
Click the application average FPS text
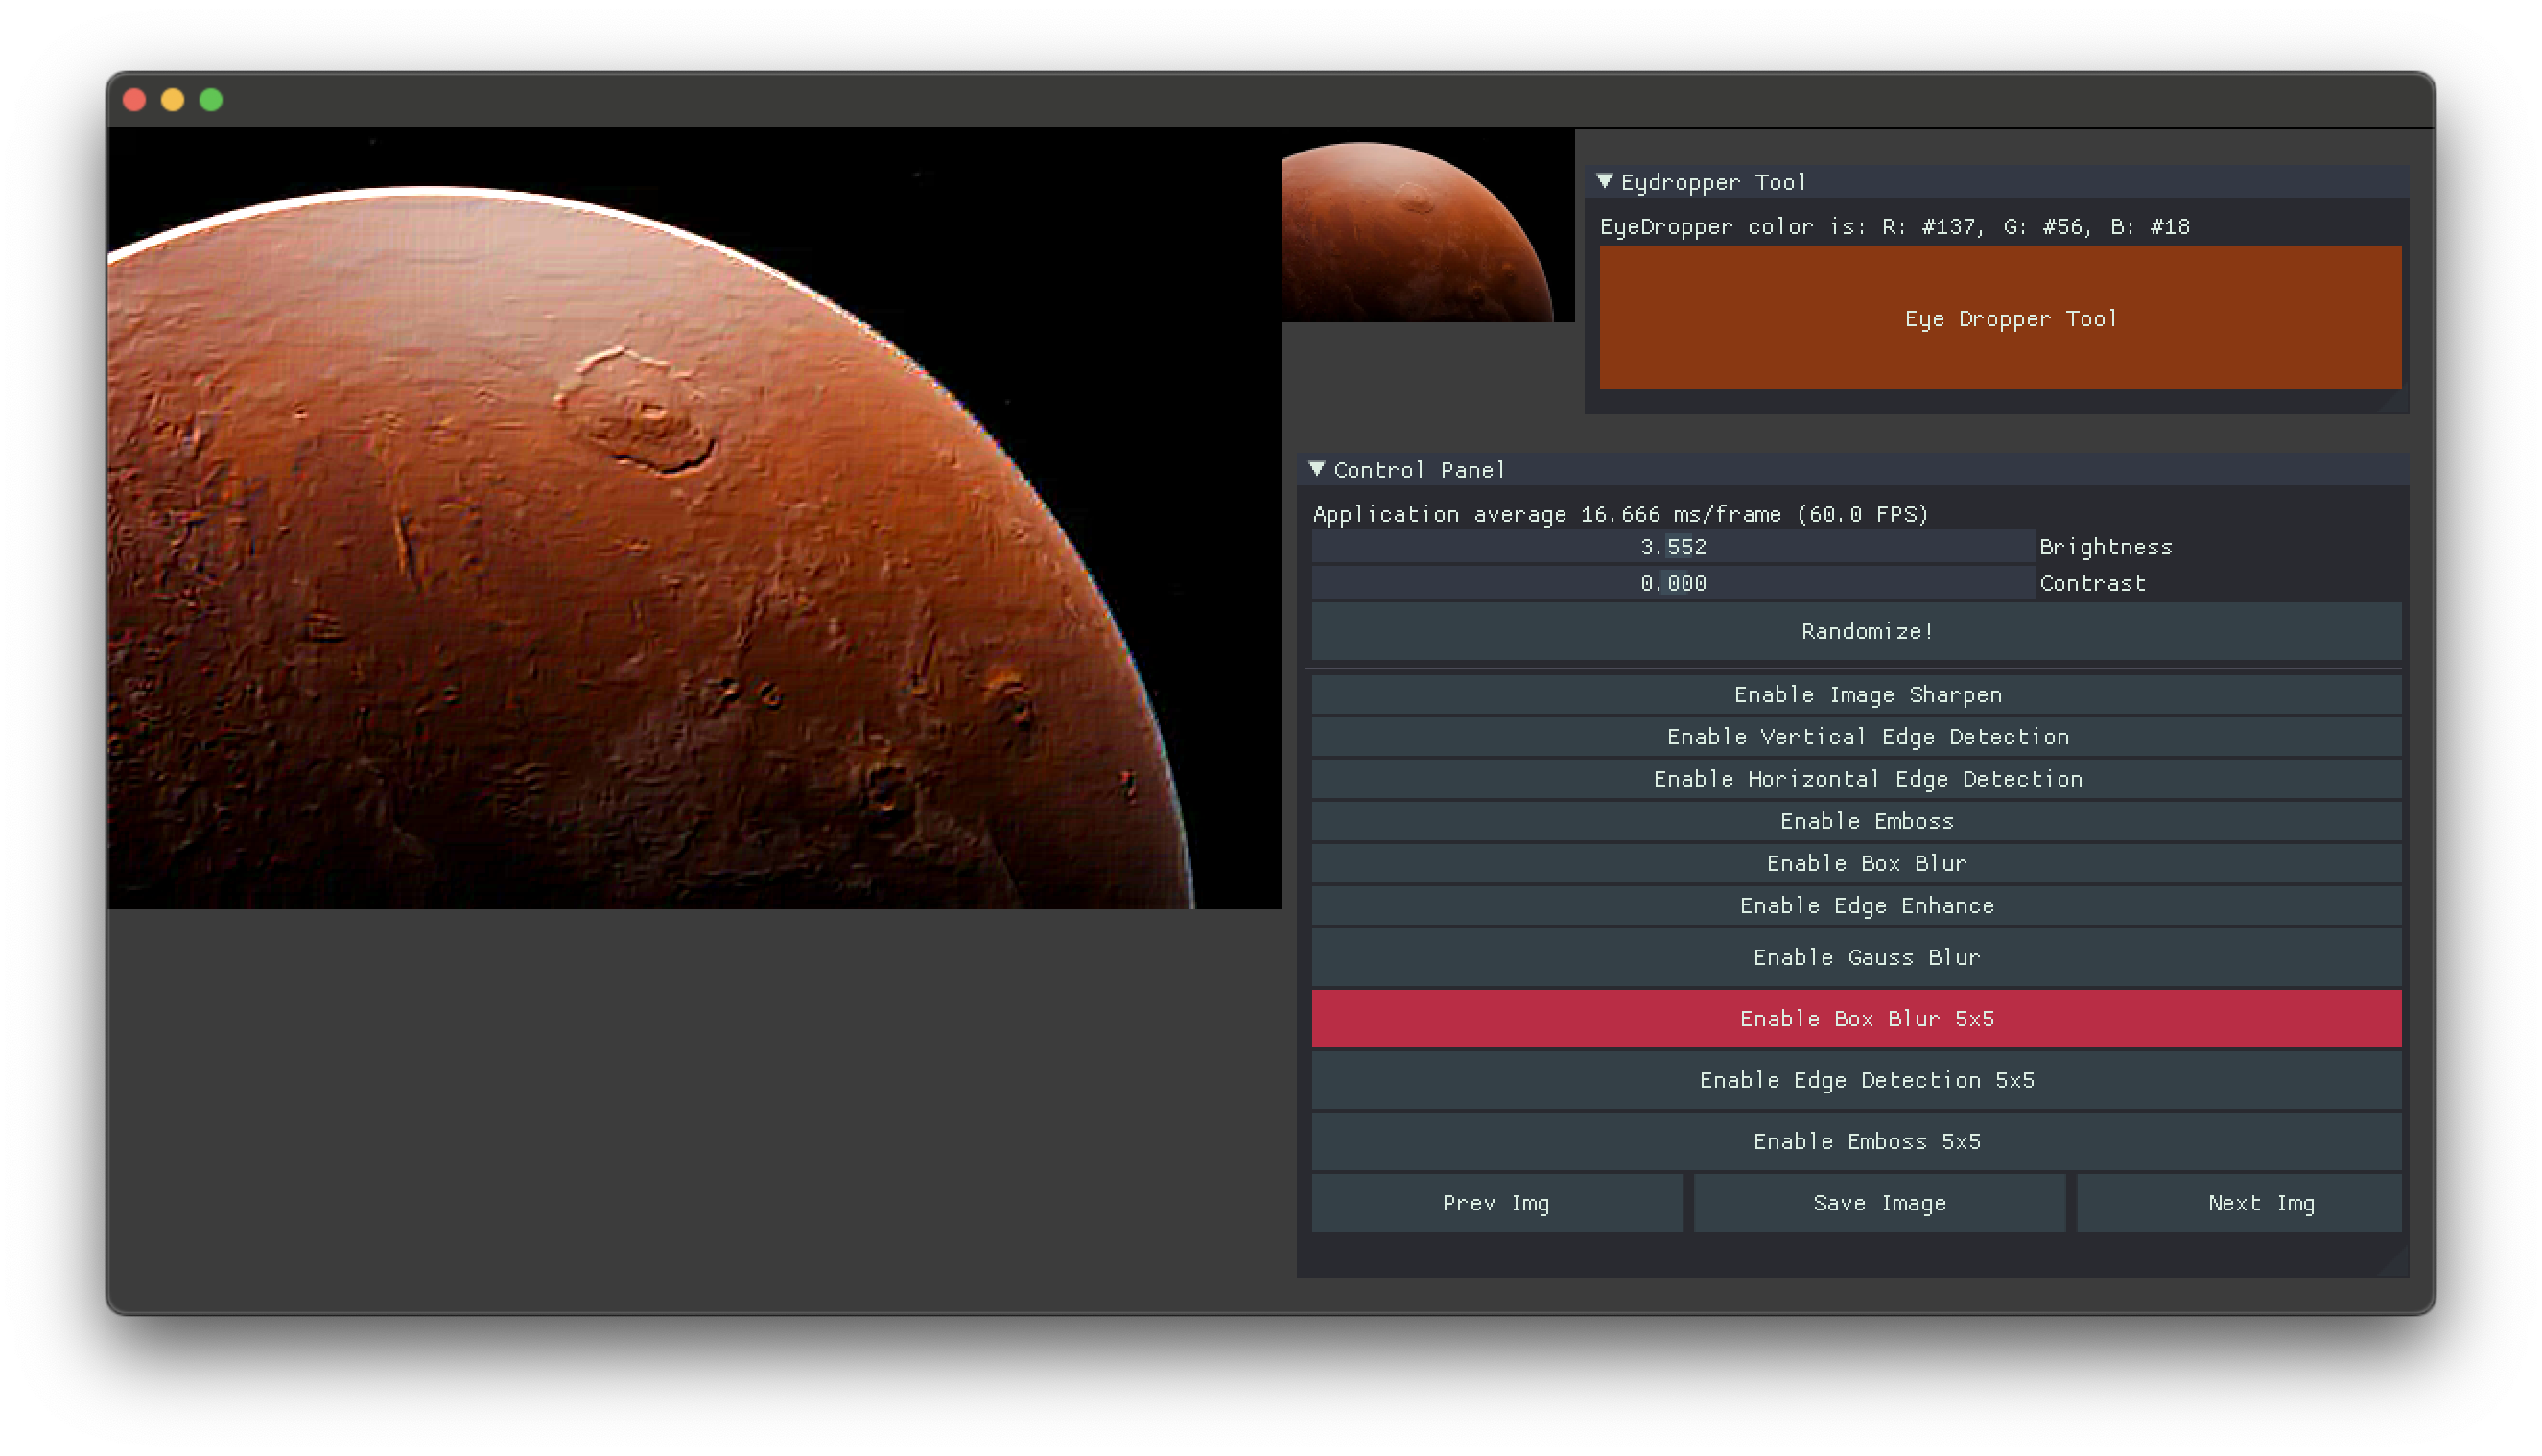pos(1620,514)
